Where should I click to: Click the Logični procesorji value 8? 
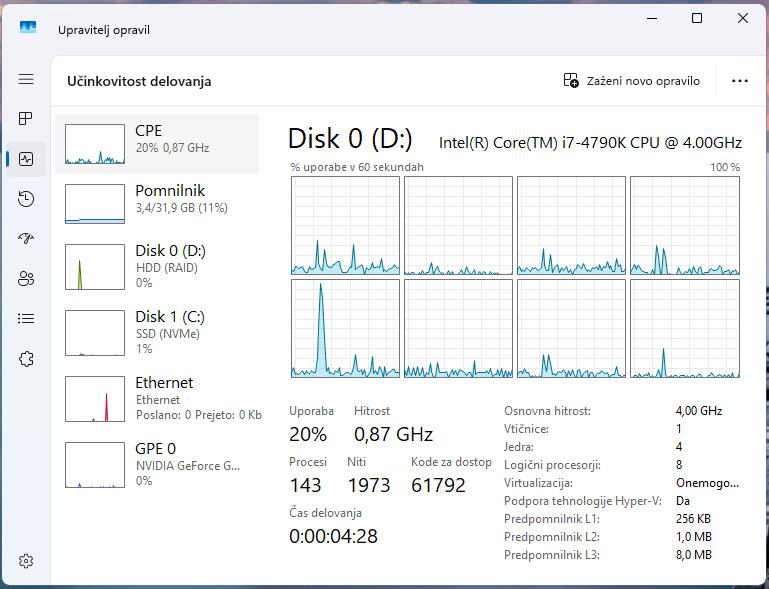tap(679, 464)
